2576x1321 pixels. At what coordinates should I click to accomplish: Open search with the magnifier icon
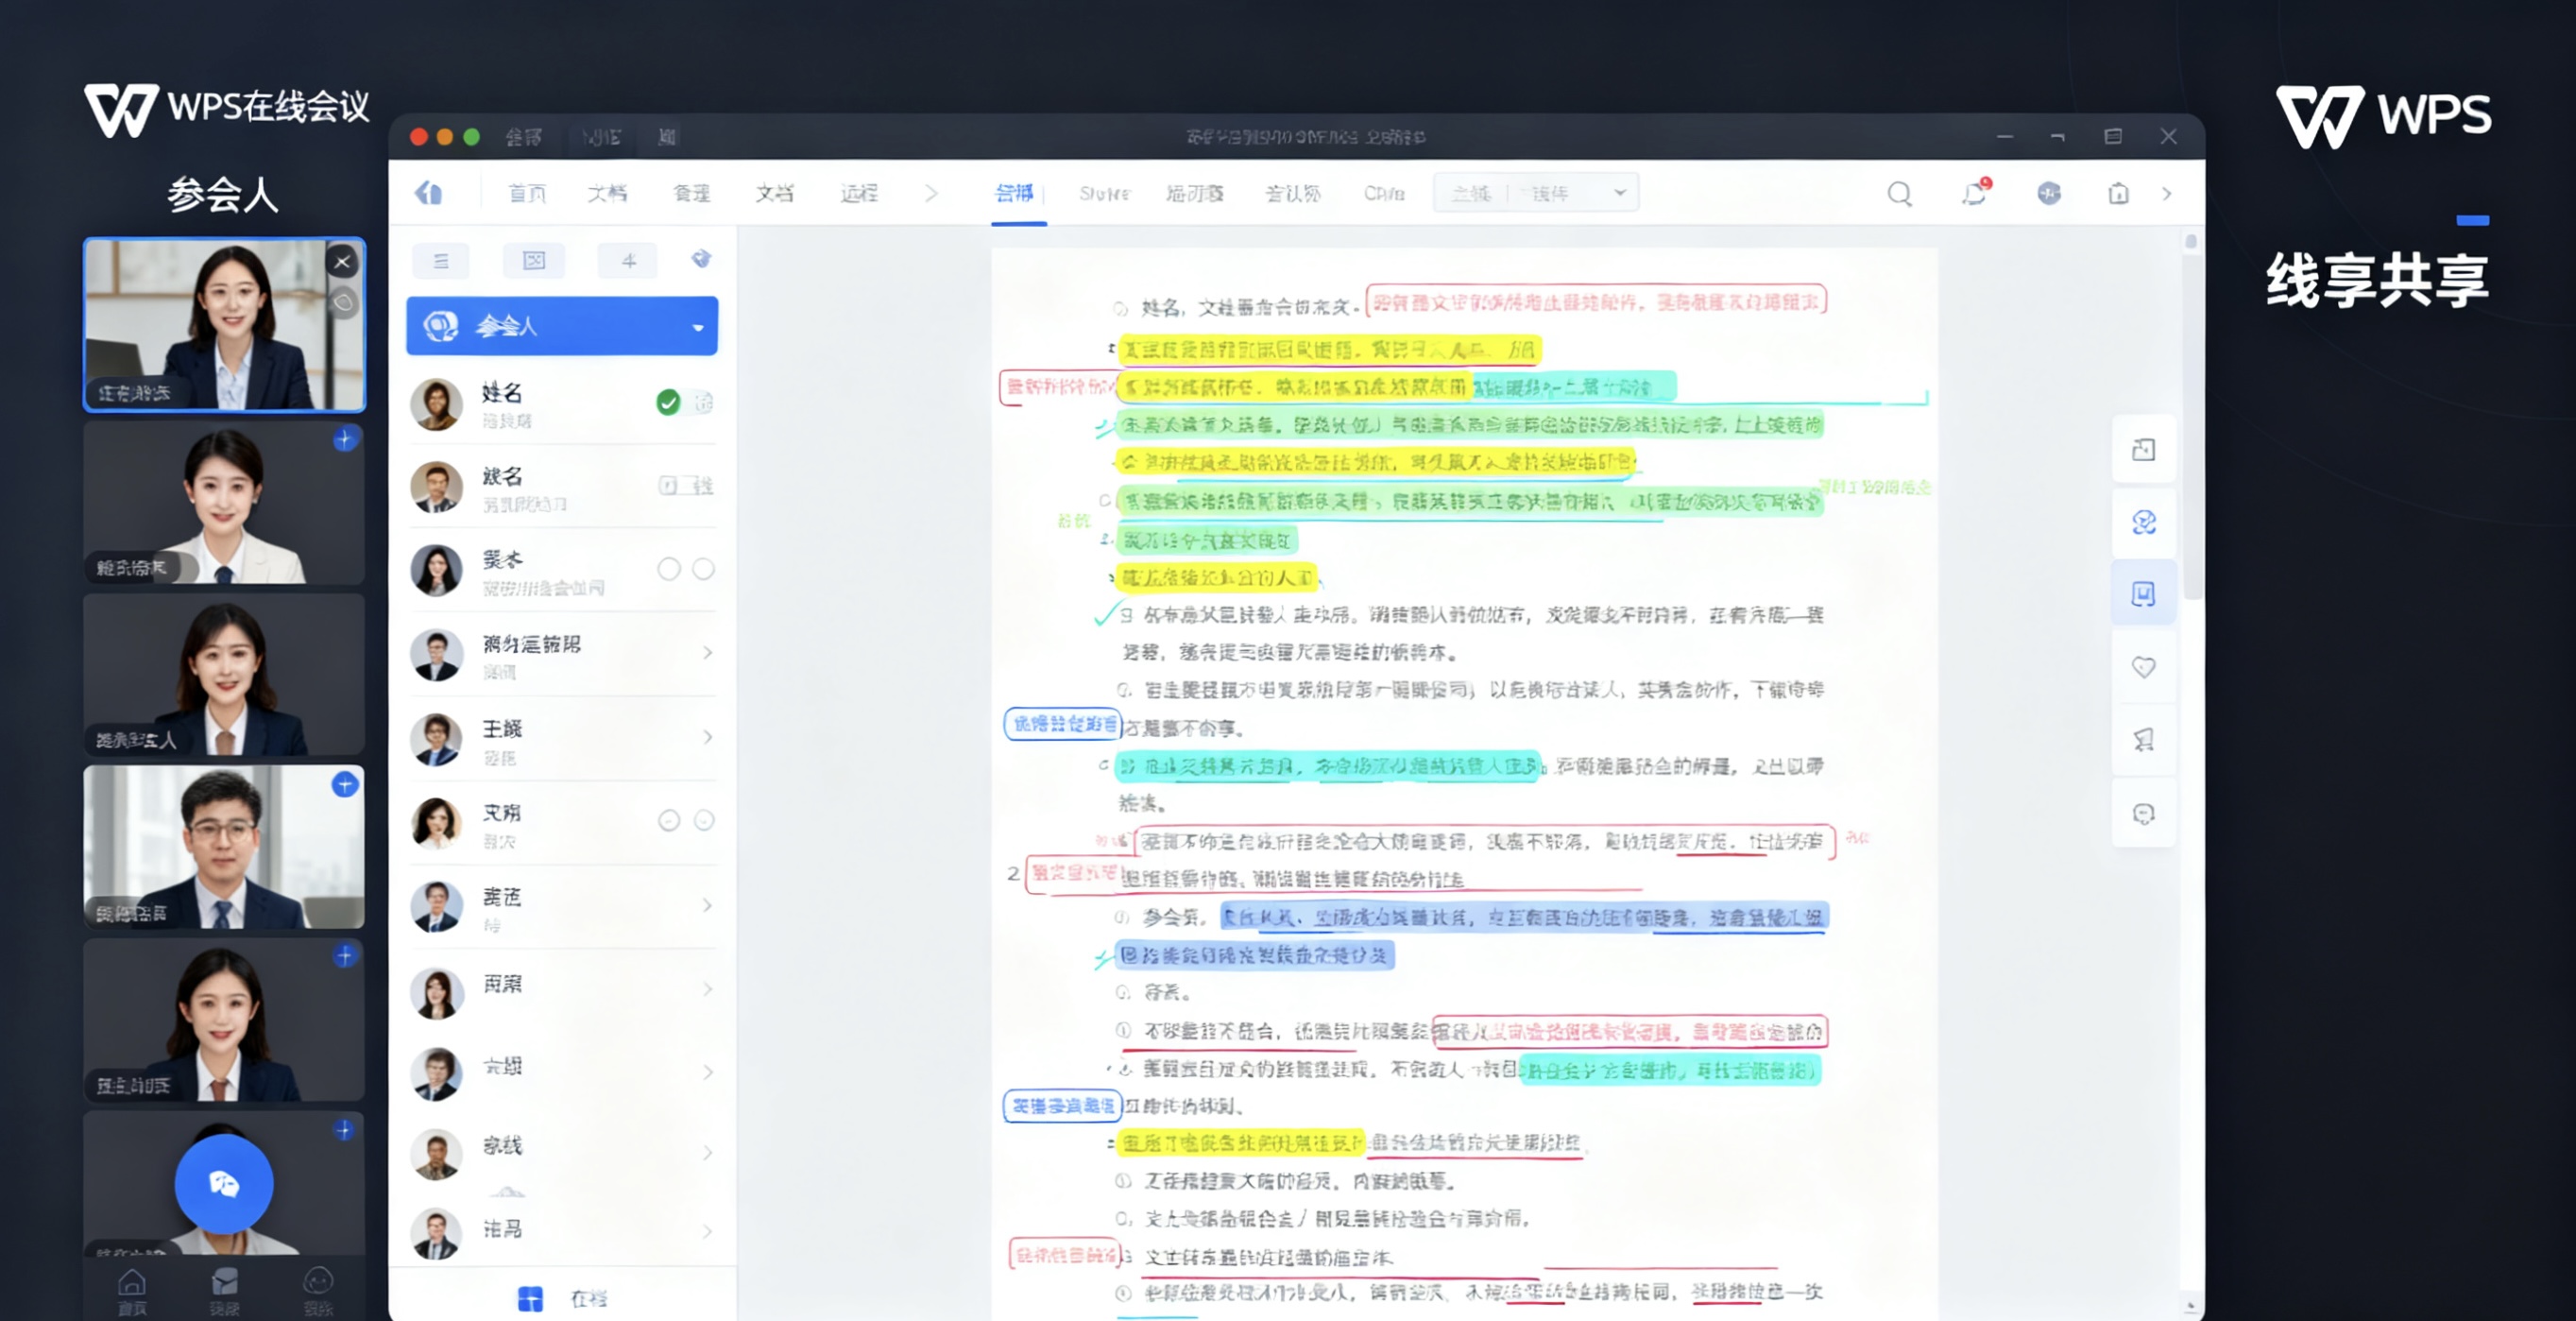click(x=1899, y=194)
